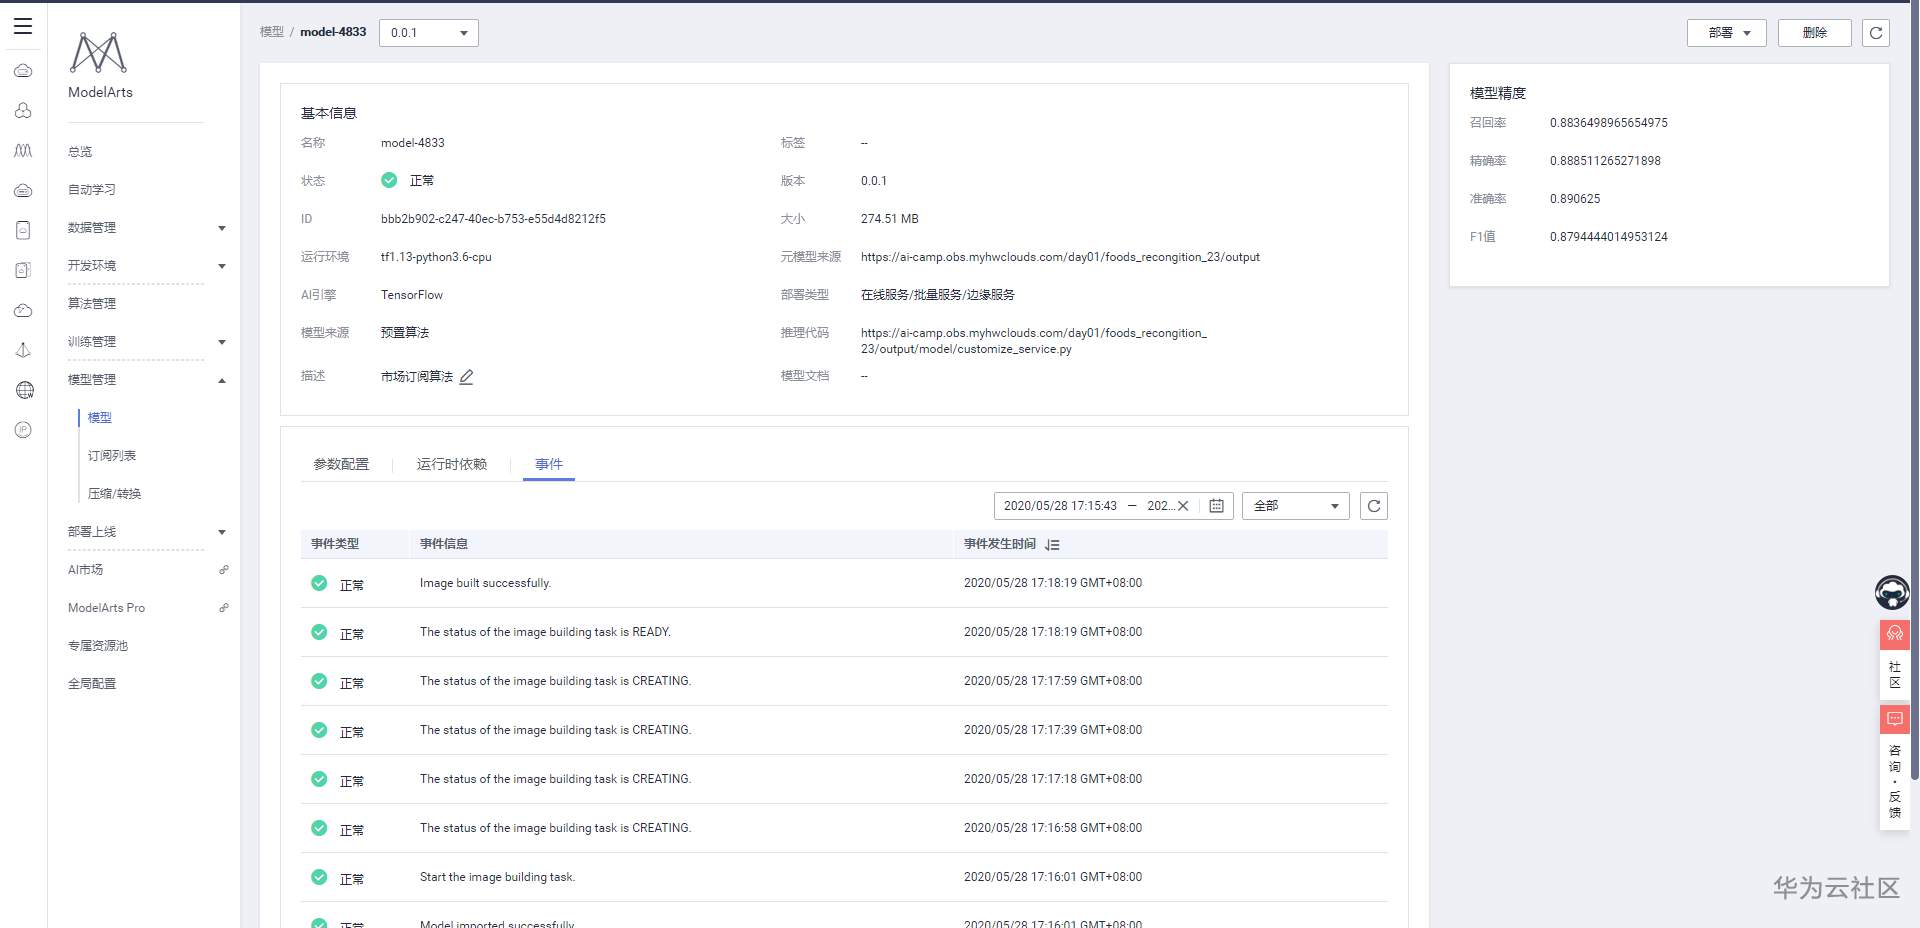Select 模型 under 模型管理
Screen dimensions: 1920x928
click(100, 418)
